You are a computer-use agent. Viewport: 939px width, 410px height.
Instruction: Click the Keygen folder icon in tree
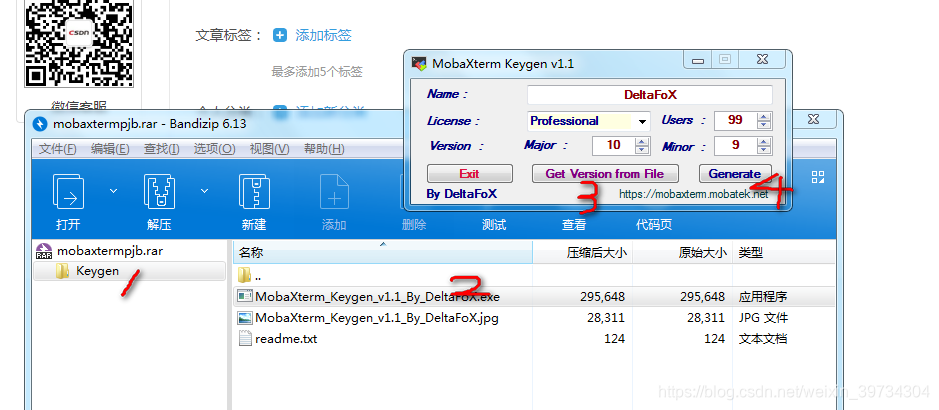pyautogui.click(x=62, y=271)
